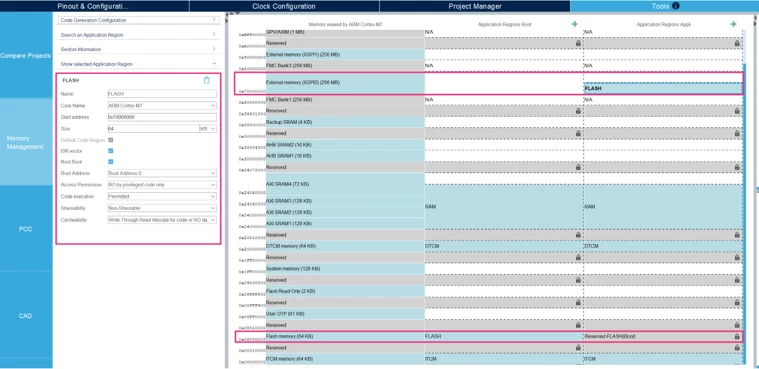
Task: Expand Search an Application Region section
Action: point(138,35)
